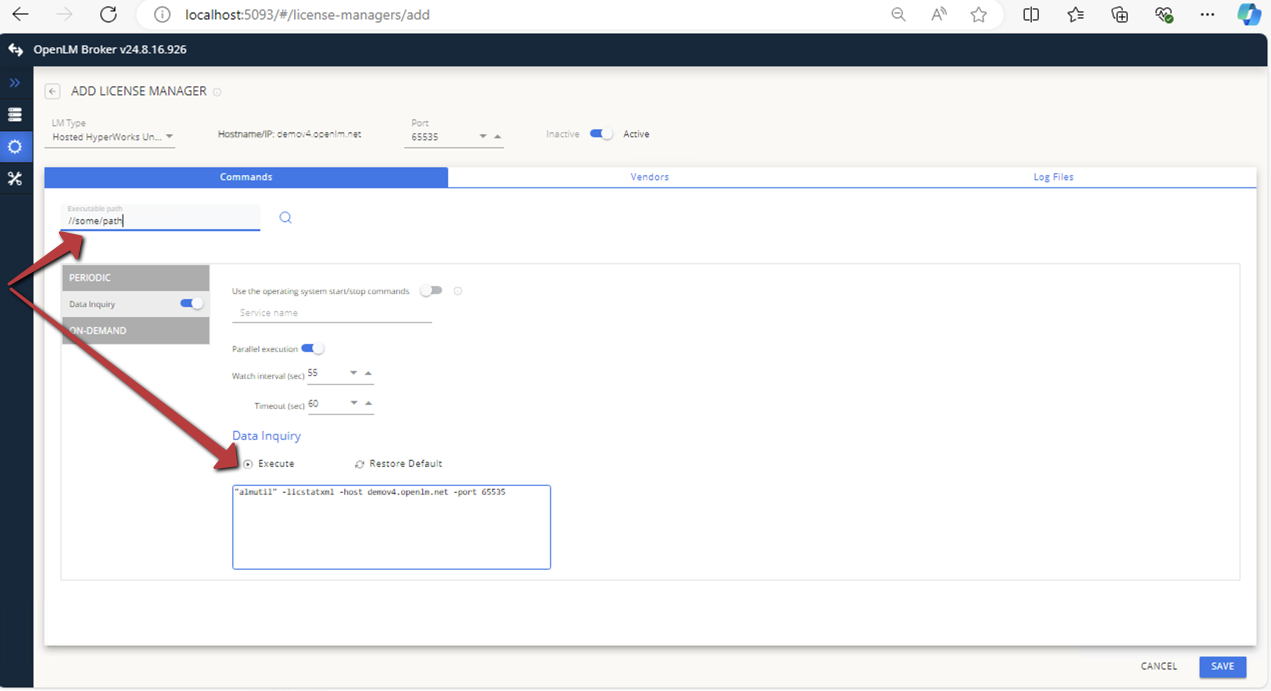The height and width of the screenshot is (691, 1271).
Task: Enable operating system start/stop commands toggle
Action: [x=433, y=290]
